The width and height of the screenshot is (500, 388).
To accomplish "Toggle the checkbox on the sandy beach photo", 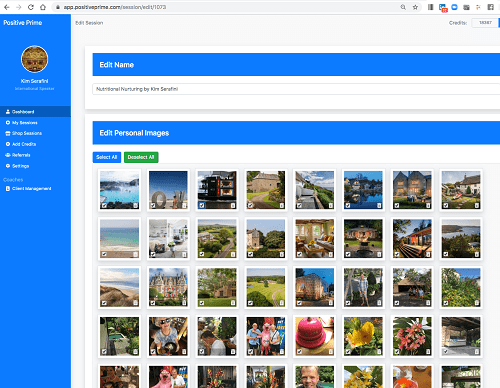I will click(104, 254).
